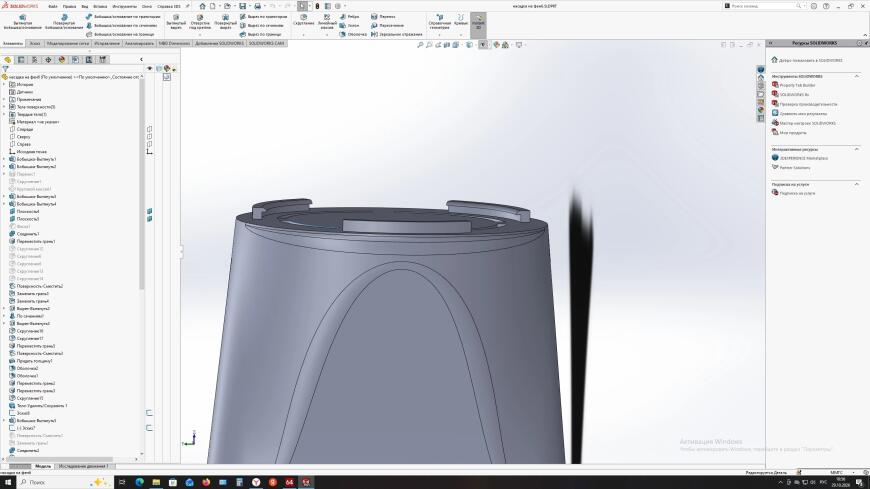Viewport: 870px width, 489px height.
Task: Toggle visibility of the Top plane
Action: click(149, 137)
